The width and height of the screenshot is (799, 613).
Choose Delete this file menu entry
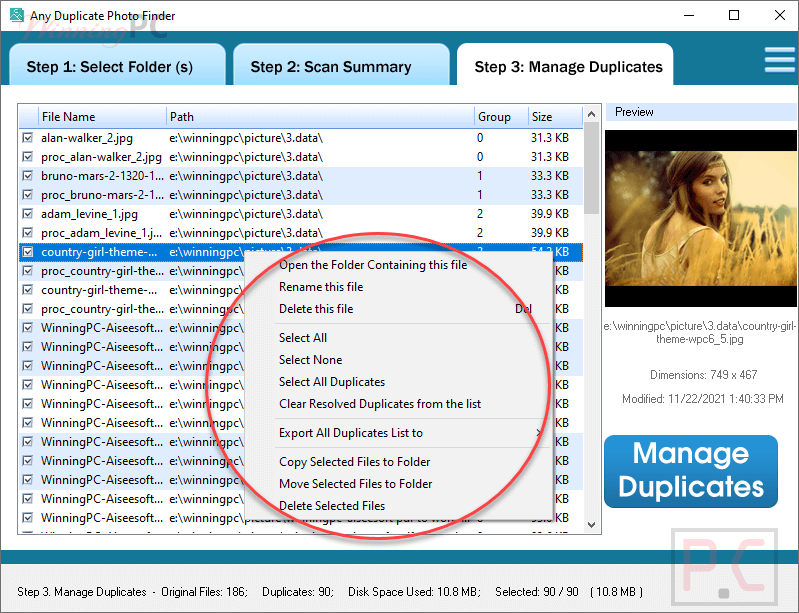398,309
